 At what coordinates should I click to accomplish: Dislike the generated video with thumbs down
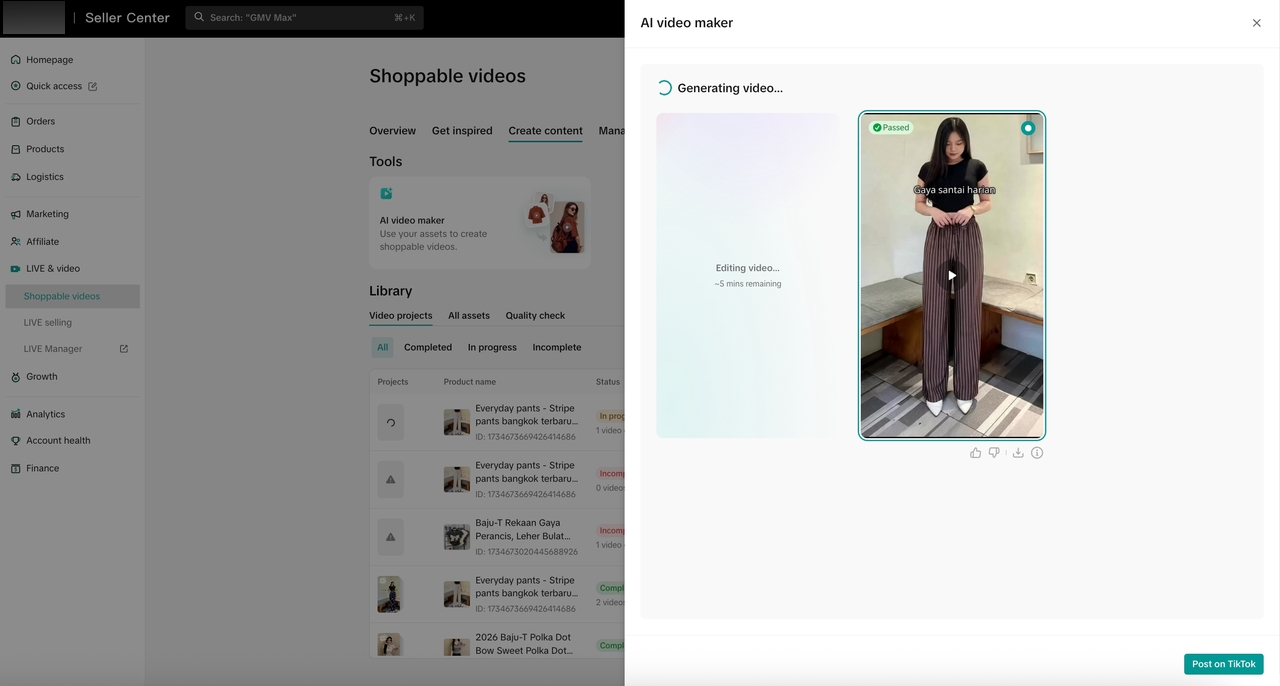tap(994, 453)
